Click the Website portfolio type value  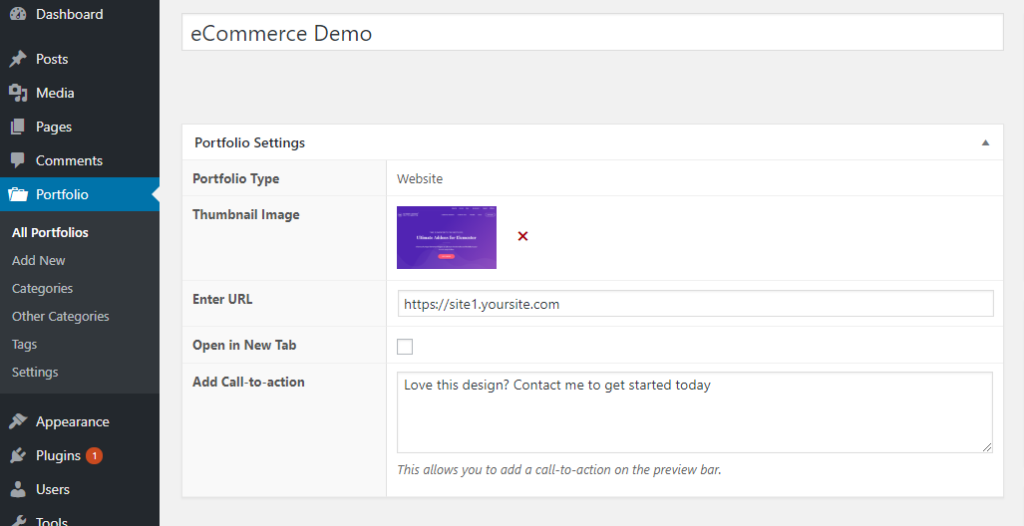(420, 178)
